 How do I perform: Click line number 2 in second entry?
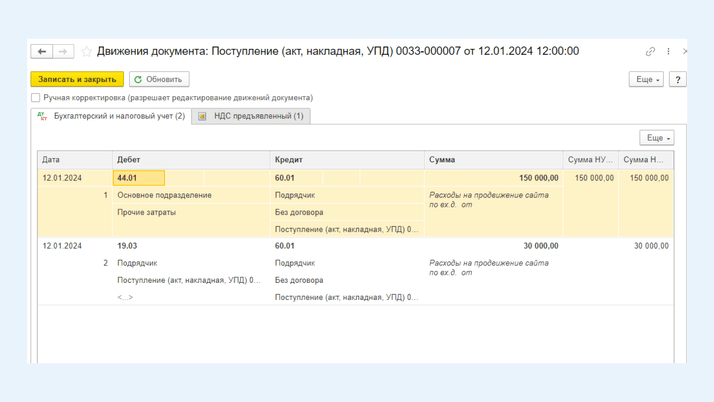click(106, 263)
